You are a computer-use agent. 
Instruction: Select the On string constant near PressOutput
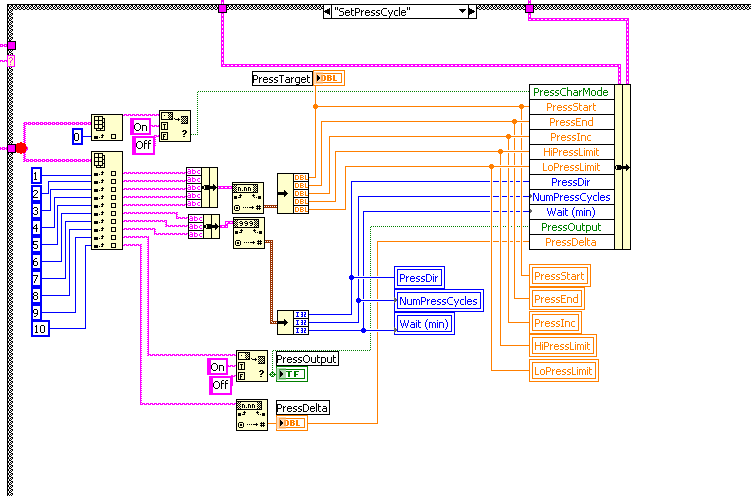(218, 367)
